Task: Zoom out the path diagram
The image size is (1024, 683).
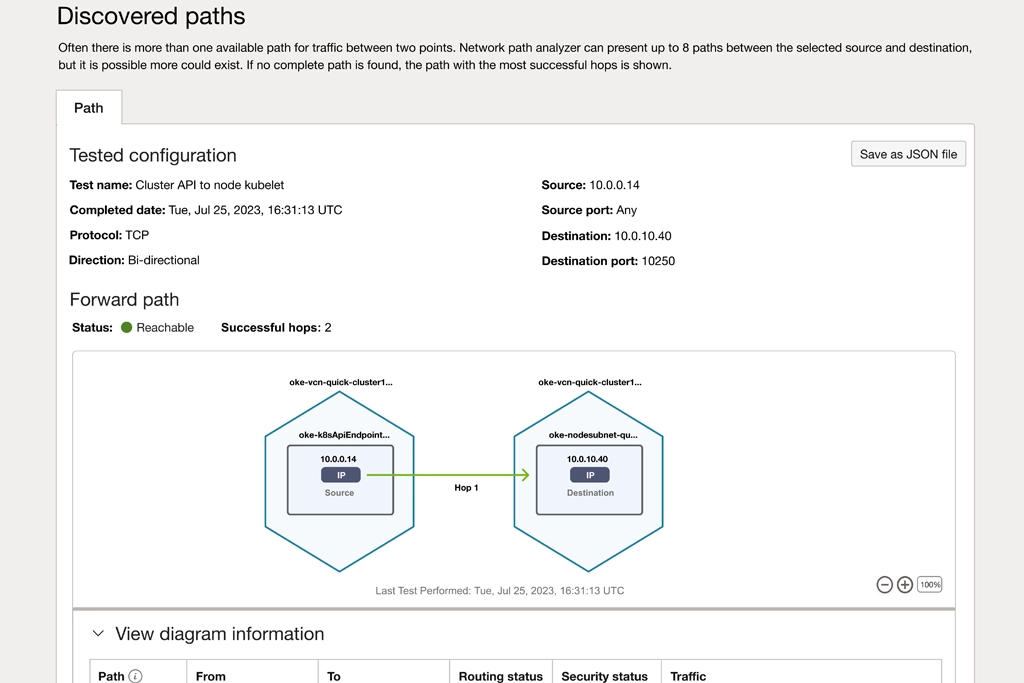Action: 884,585
